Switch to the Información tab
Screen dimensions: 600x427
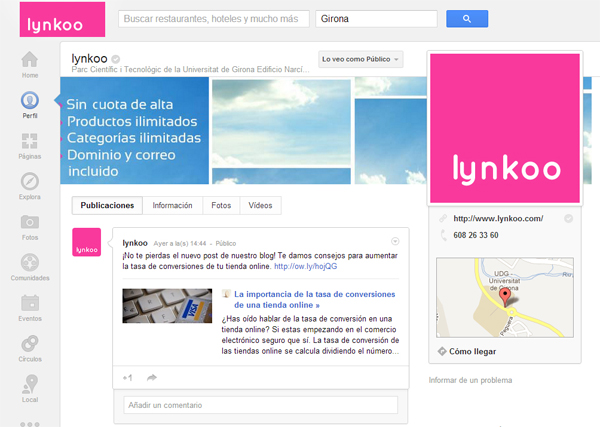tap(173, 205)
